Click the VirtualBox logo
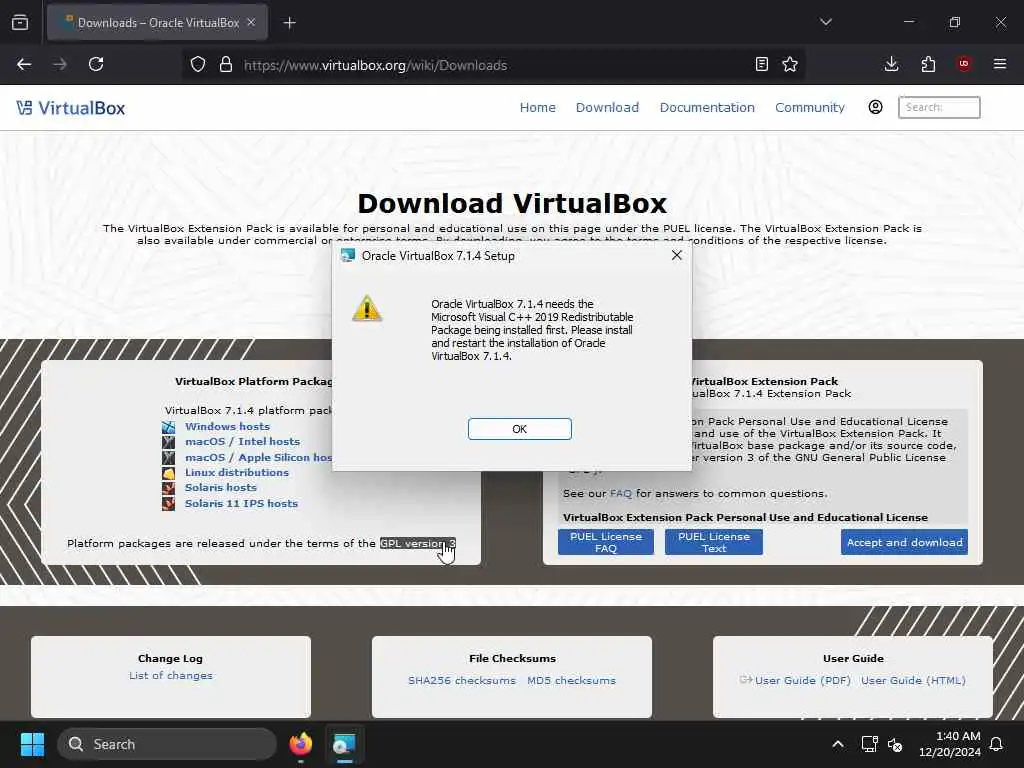This screenshot has width=1024, height=768. (x=71, y=108)
